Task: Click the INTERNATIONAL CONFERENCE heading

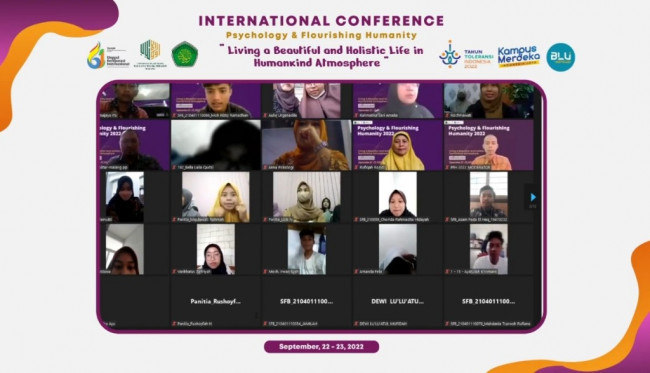Action: [321, 21]
